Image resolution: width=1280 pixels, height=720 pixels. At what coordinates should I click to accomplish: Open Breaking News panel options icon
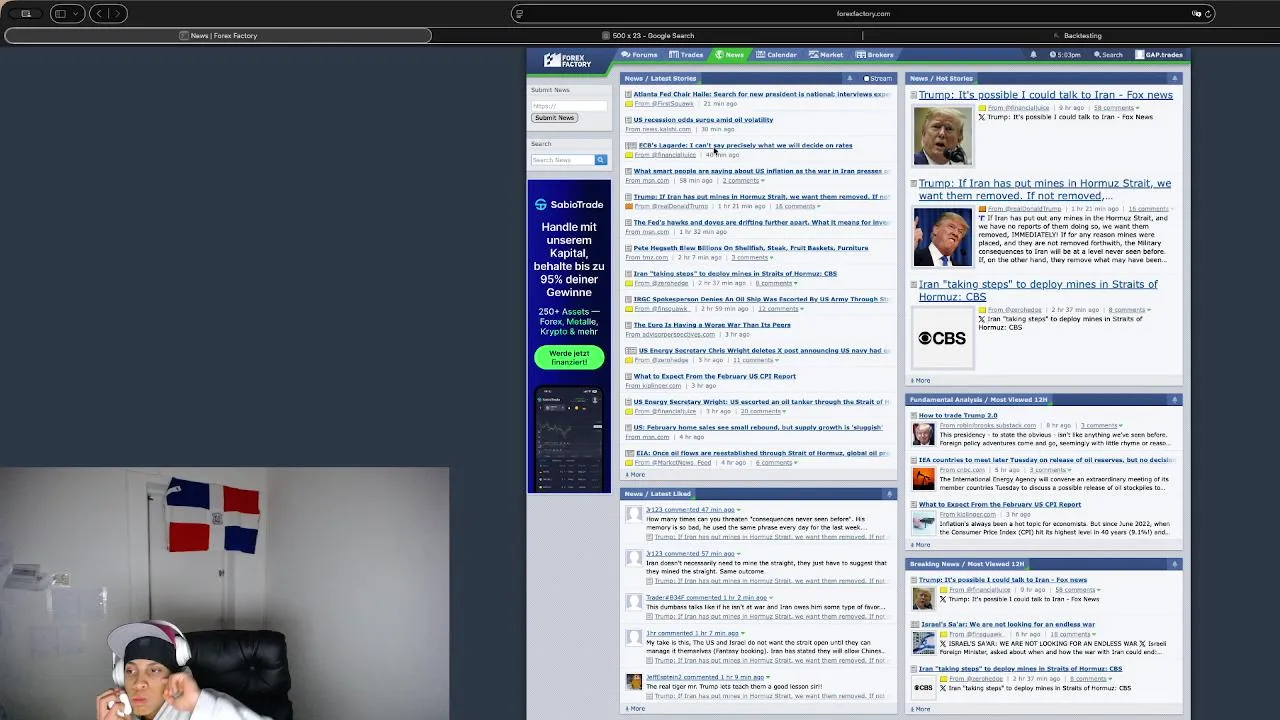[x=1175, y=564]
